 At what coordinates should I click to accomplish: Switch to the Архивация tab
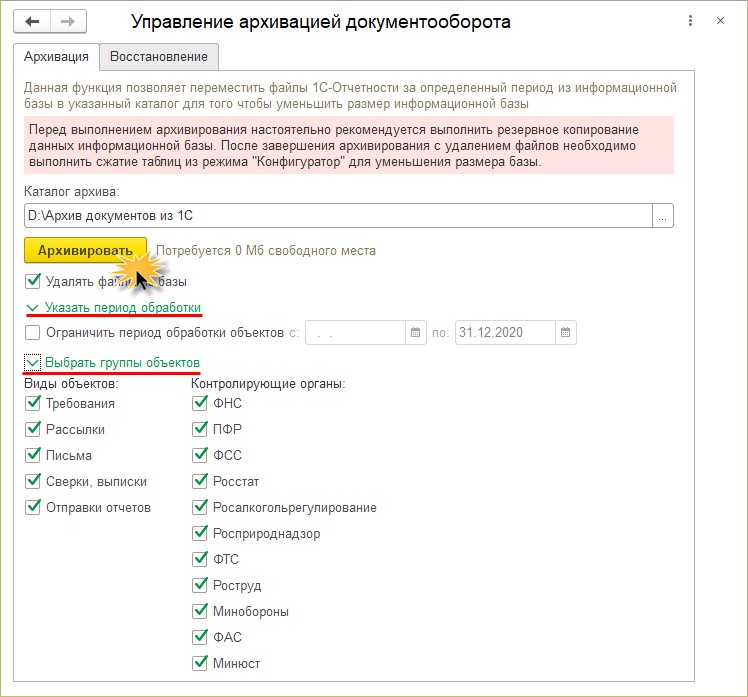56,57
